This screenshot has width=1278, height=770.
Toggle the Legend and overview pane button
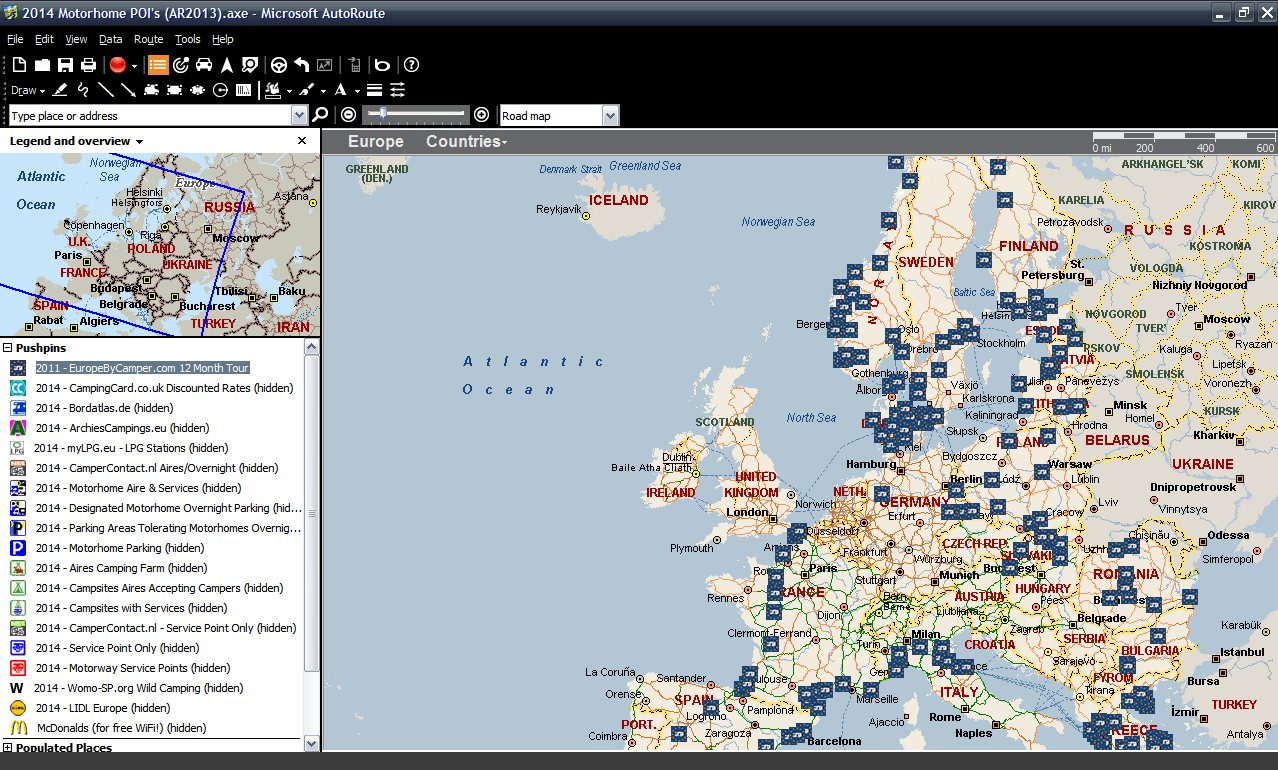coord(158,65)
